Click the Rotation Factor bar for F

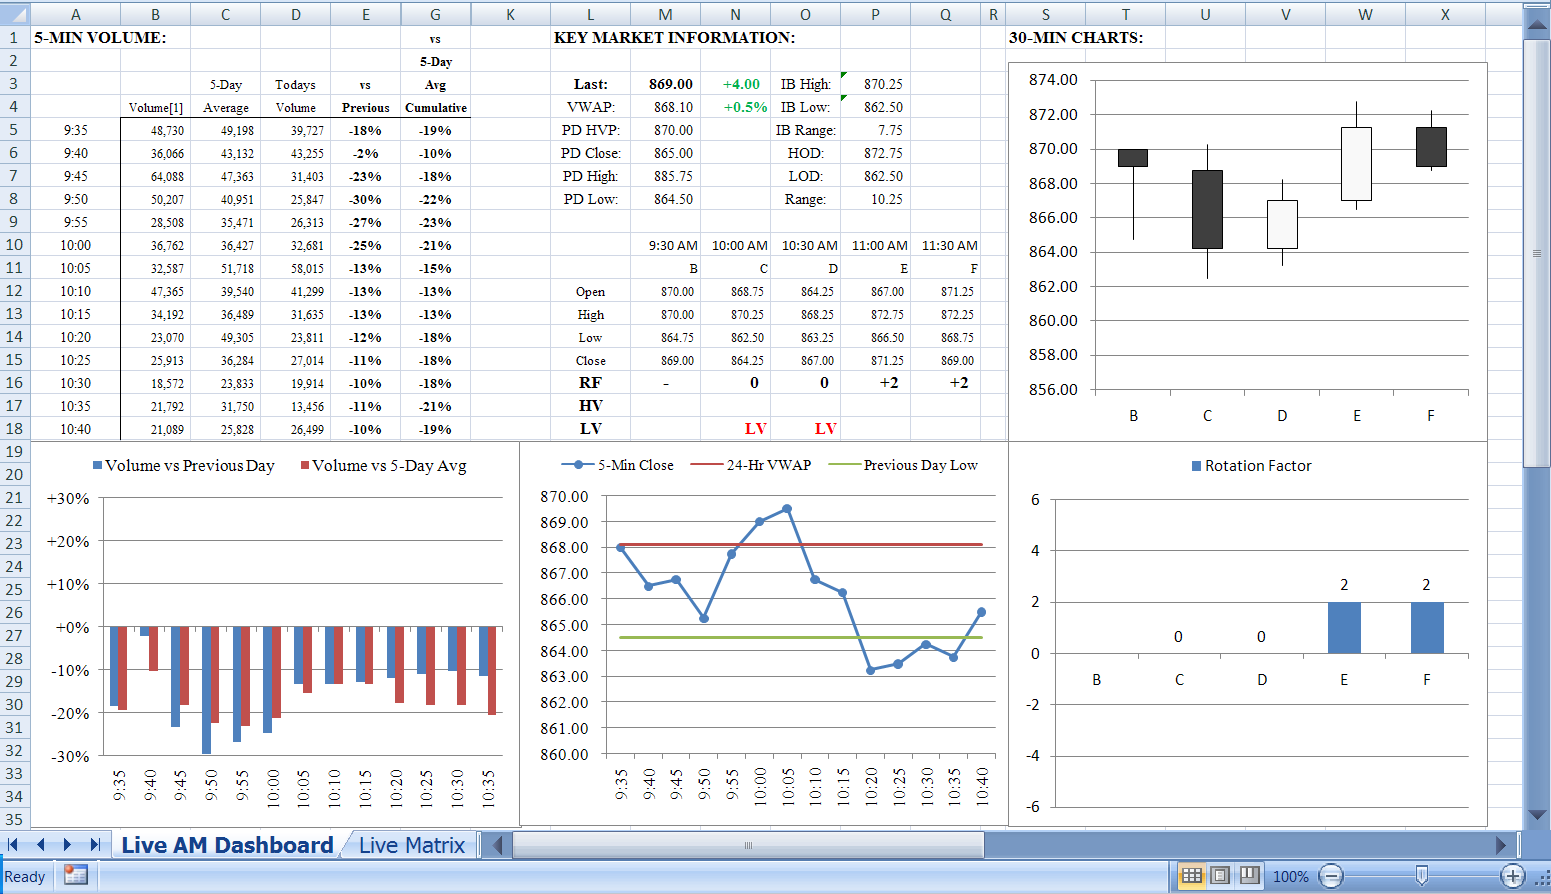click(x=1427, y=627)
